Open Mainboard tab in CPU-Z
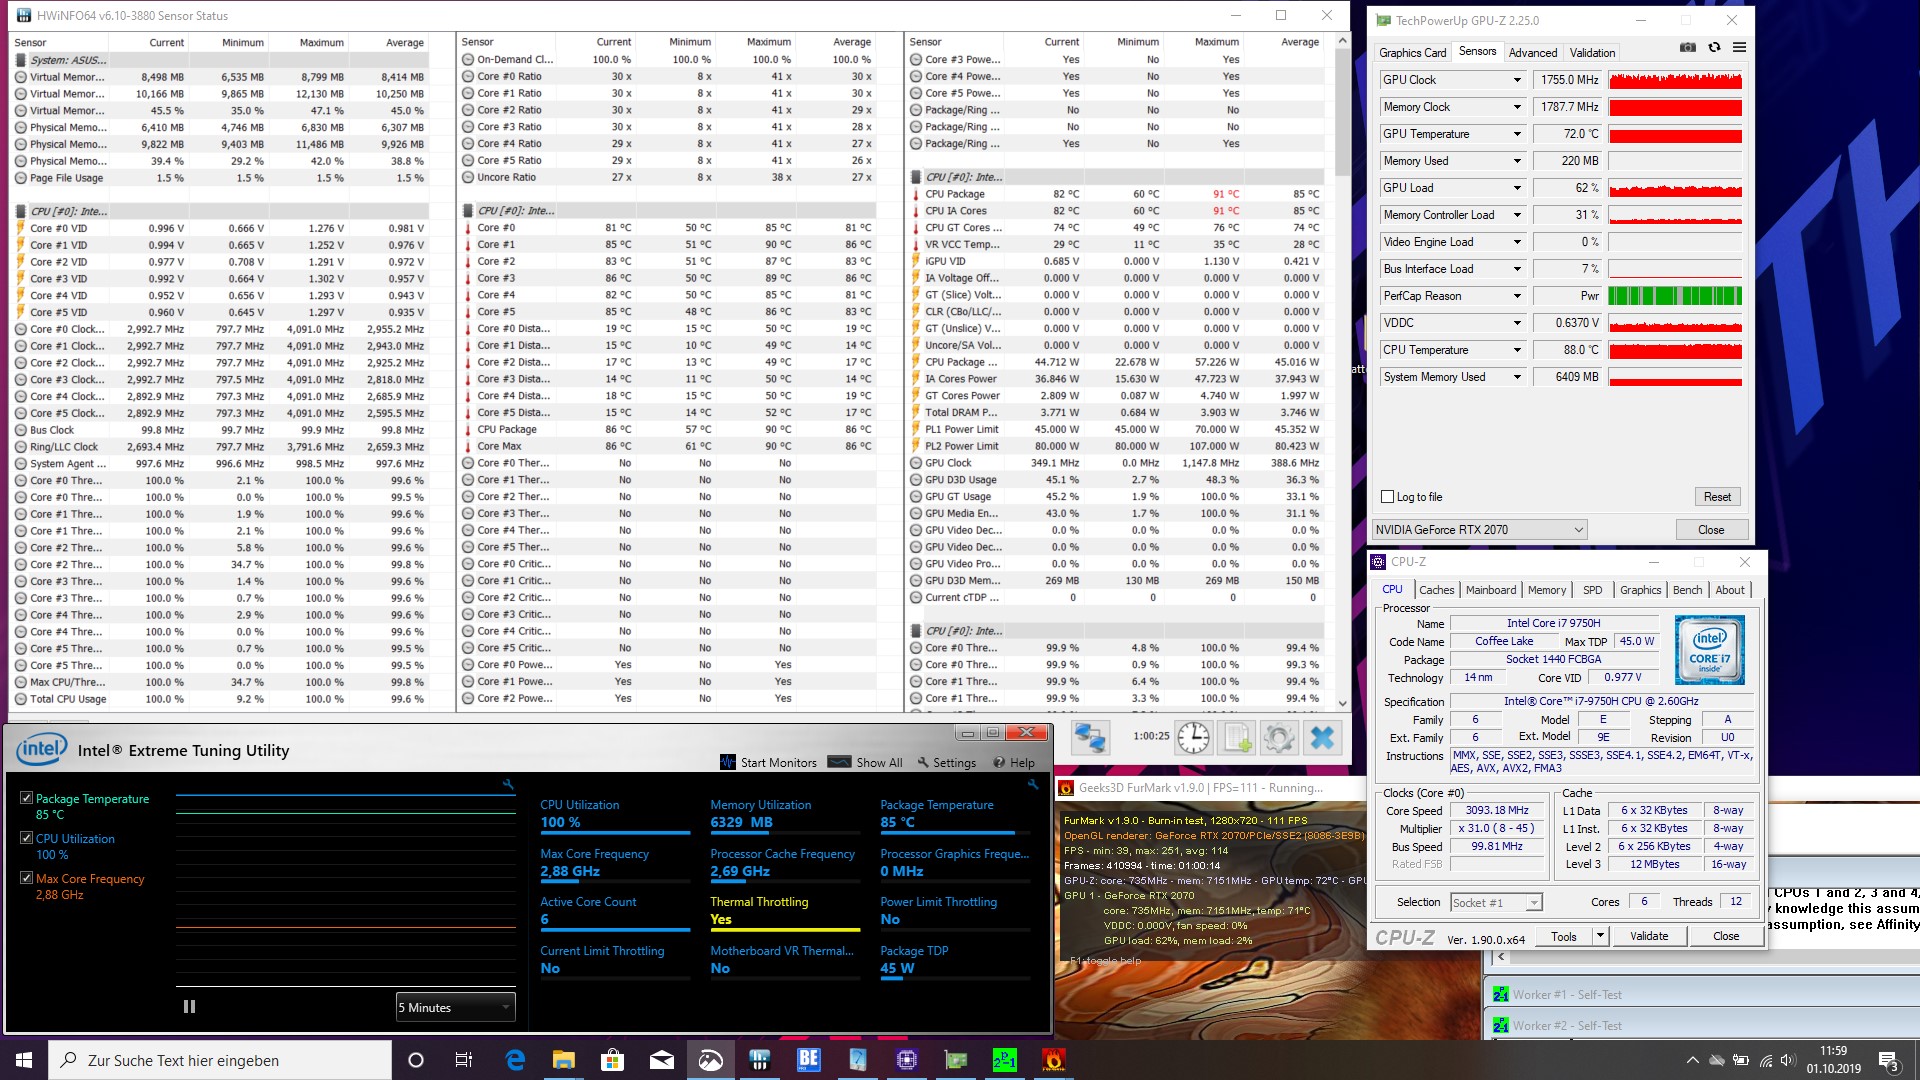This screenshot has height=1080, width=1920. pyautogui.click(x=1491, y=590)
